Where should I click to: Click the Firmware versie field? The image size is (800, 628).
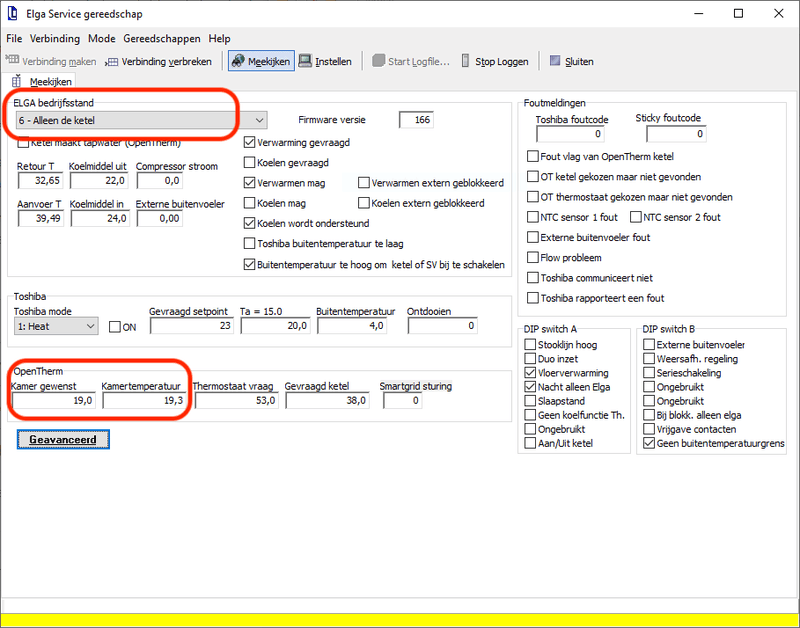(416, 120)
